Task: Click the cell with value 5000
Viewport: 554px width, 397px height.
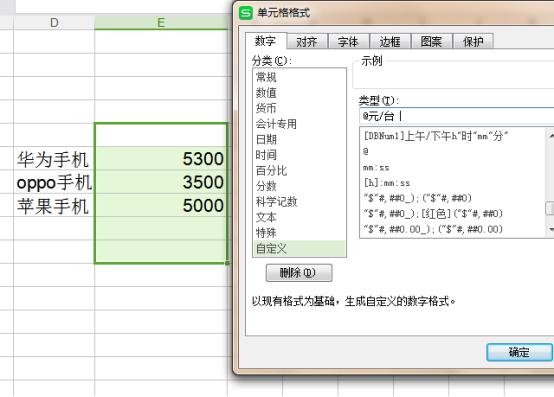Action: point(161,205)
